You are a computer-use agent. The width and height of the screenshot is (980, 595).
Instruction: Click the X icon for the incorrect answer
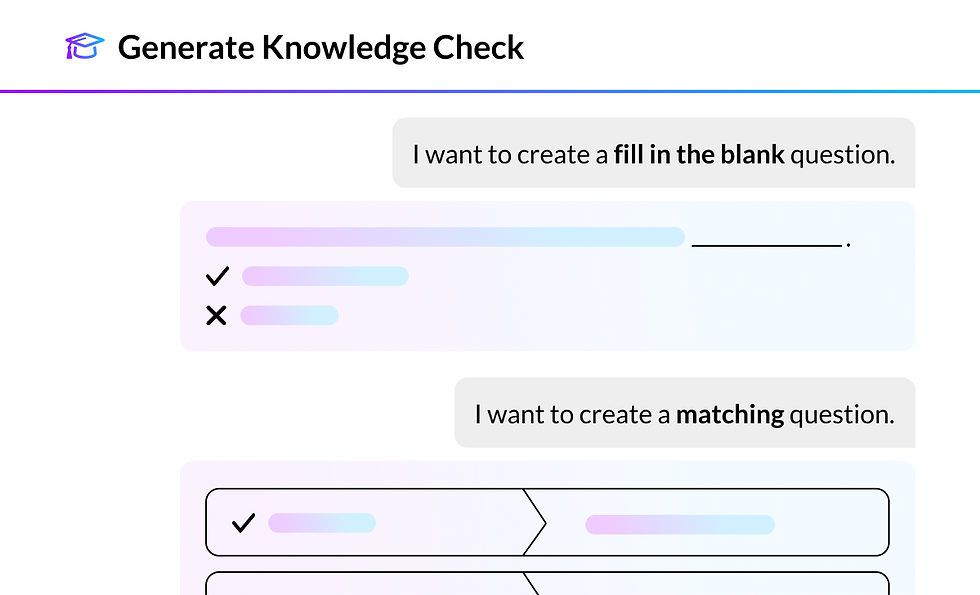pyautogui.click(x=216, y=316)
